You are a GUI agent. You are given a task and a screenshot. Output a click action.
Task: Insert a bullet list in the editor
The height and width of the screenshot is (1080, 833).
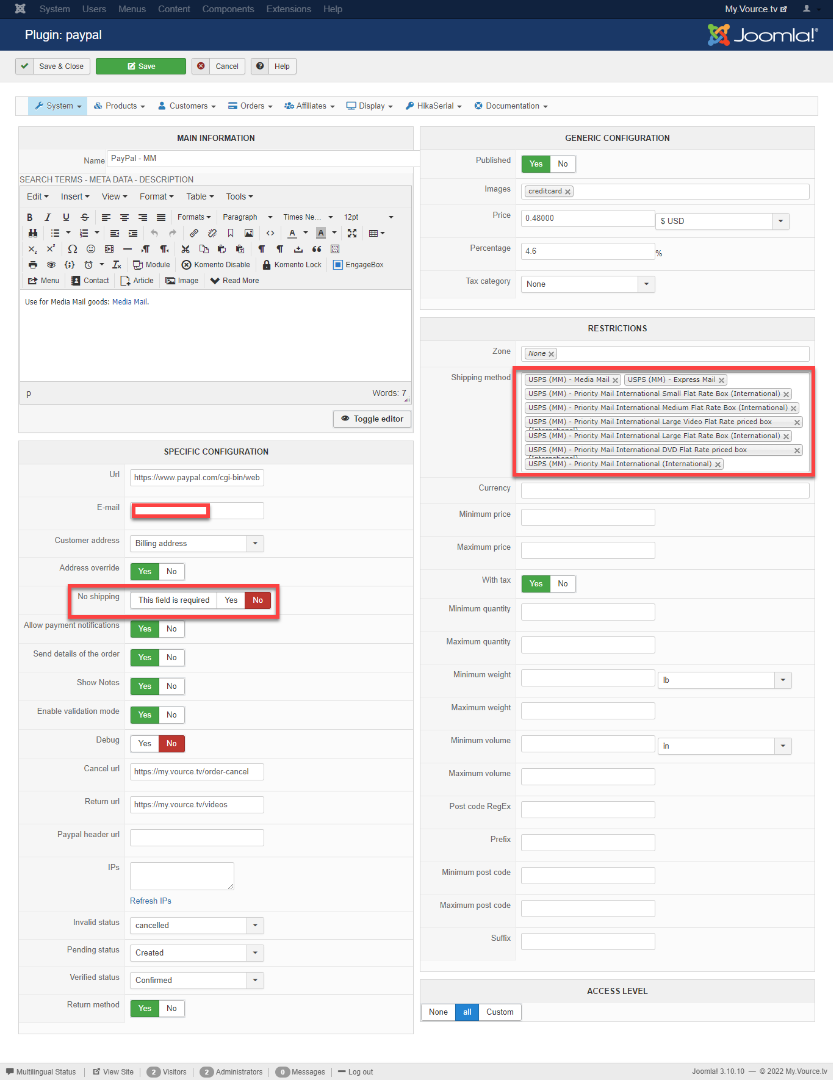coord(55,233)
